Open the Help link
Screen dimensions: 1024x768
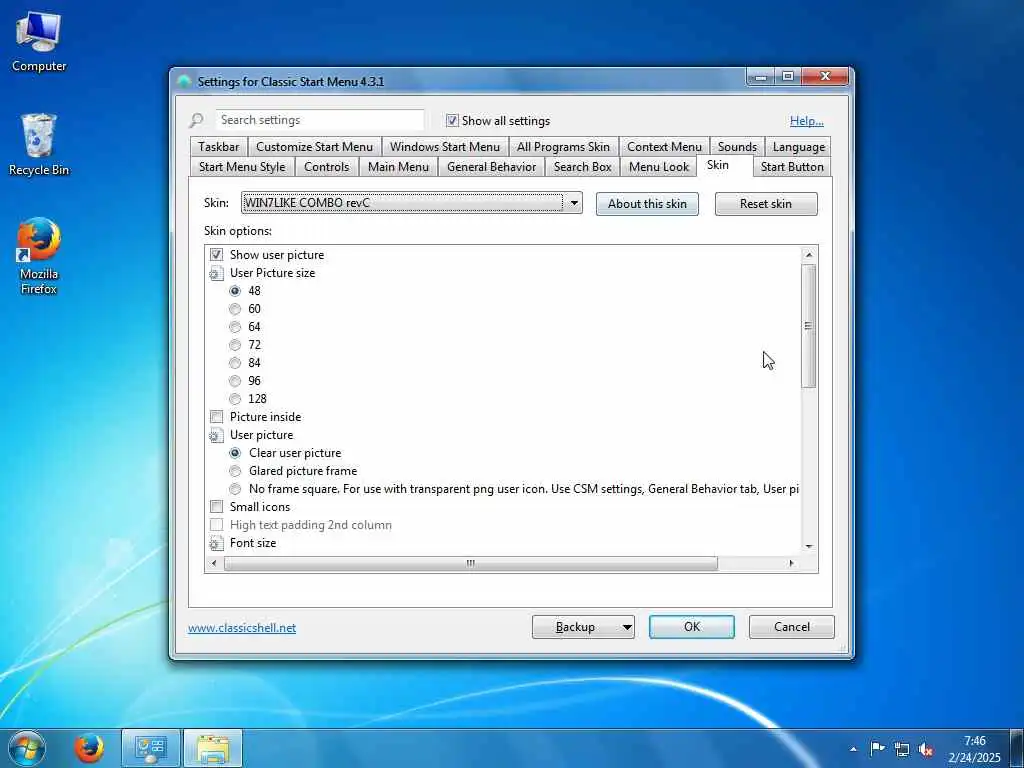[x=807, y=121]
